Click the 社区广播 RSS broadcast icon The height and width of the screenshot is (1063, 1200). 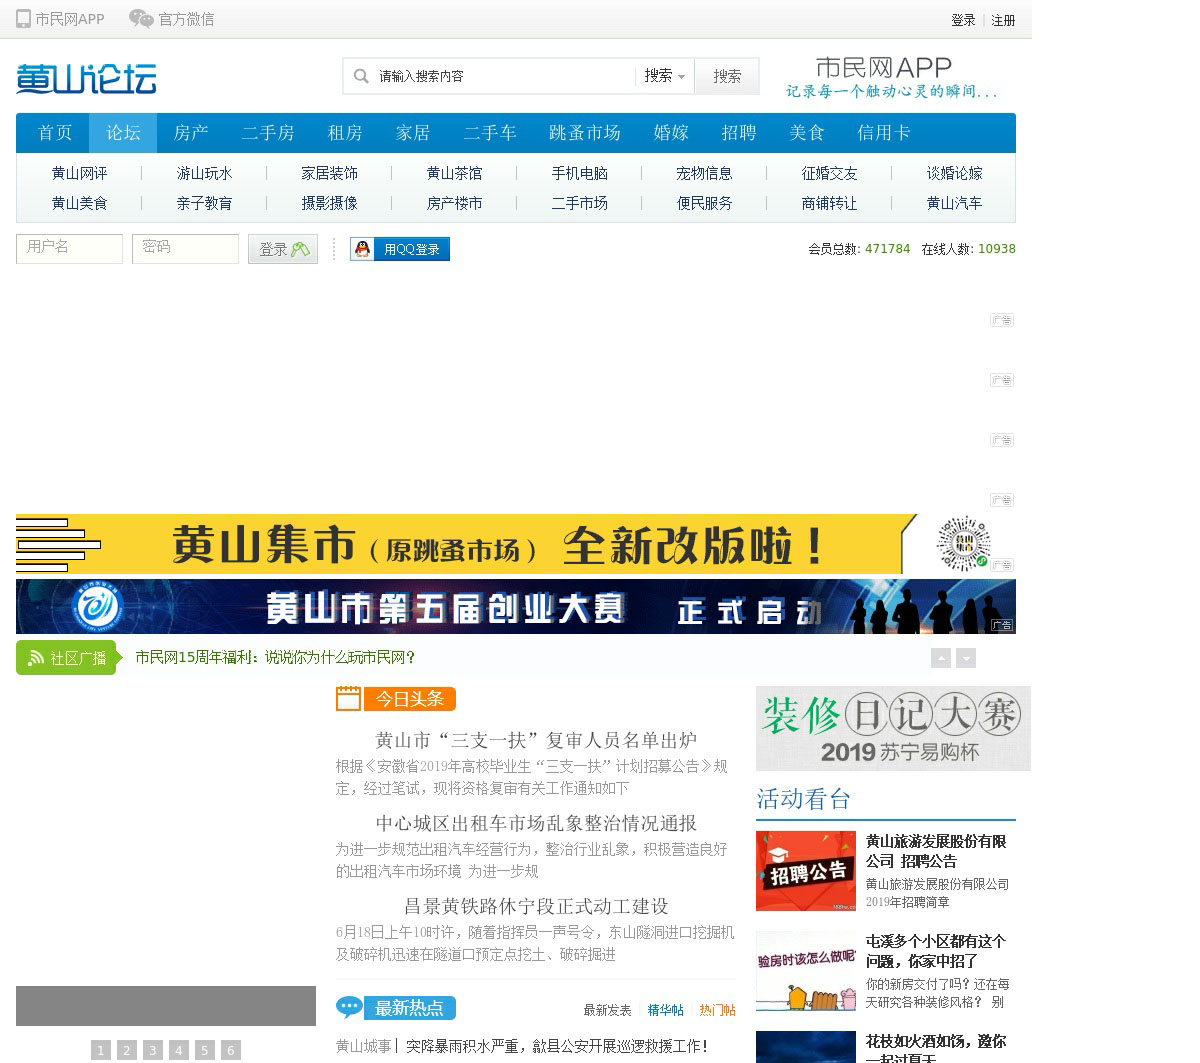[36, 658]
